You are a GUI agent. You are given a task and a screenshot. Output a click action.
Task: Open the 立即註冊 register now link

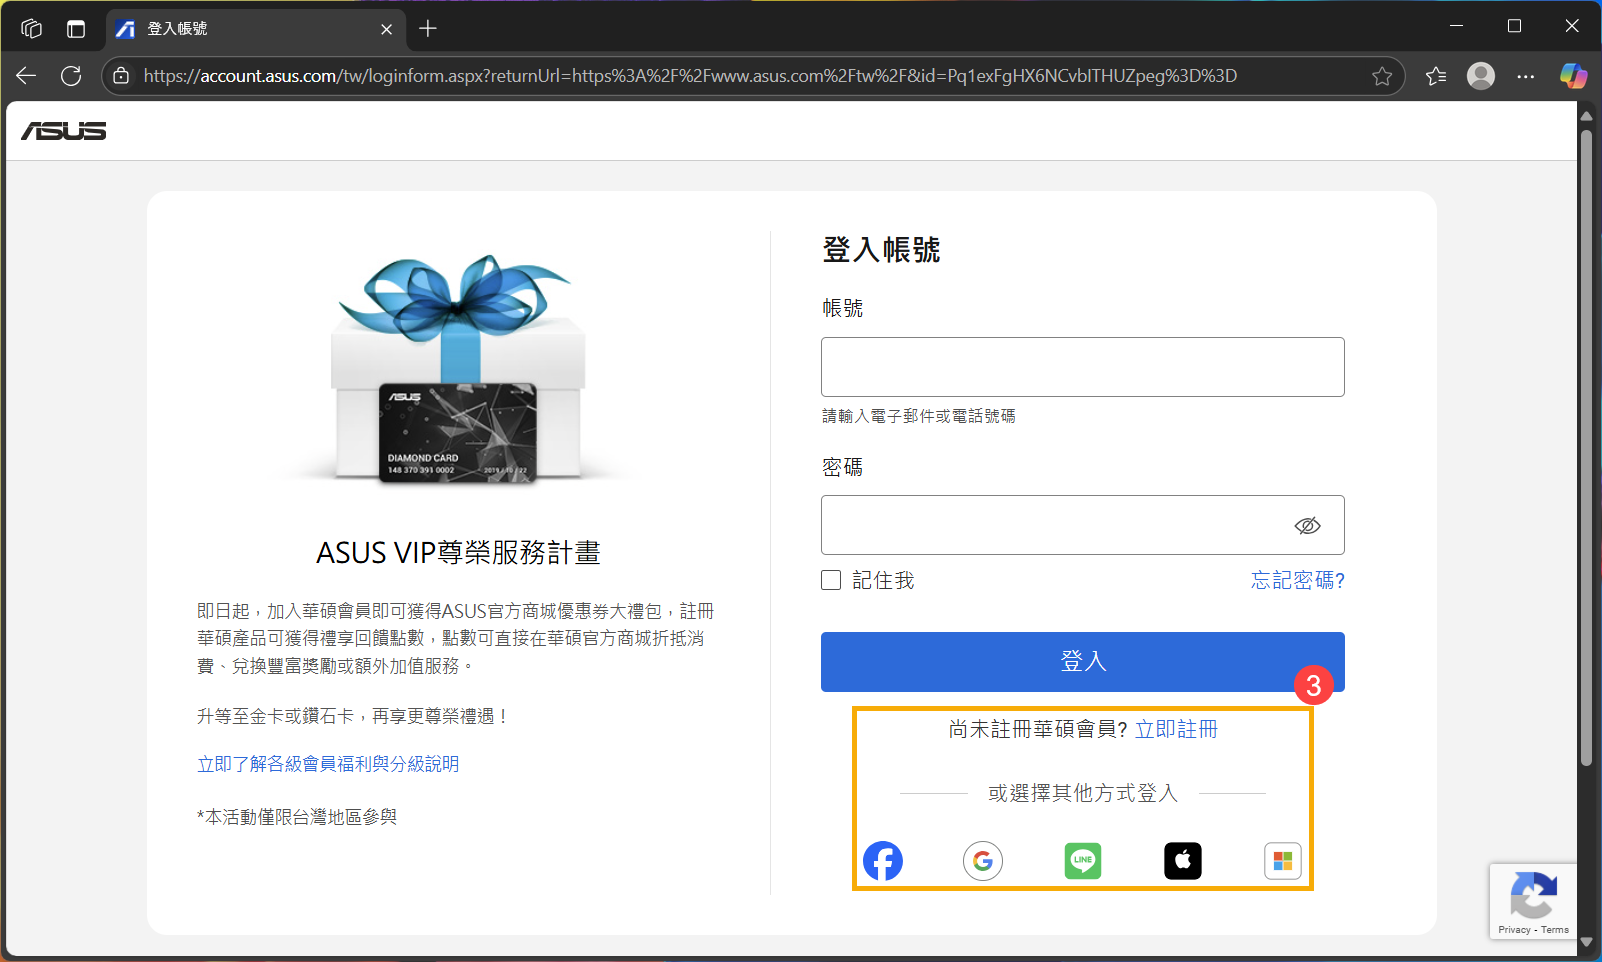pyautogui.click(x=1176, y=729)
